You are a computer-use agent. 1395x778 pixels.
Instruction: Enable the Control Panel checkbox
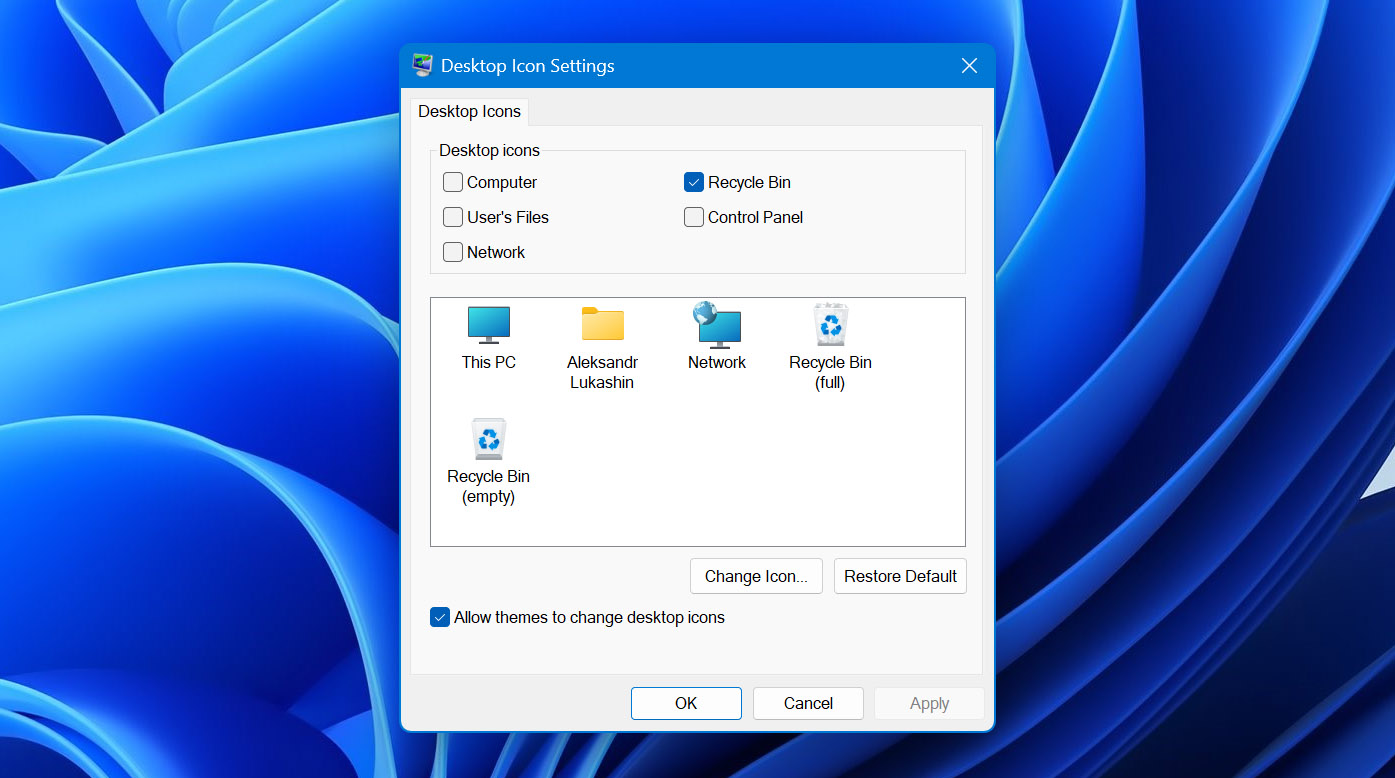694,218
